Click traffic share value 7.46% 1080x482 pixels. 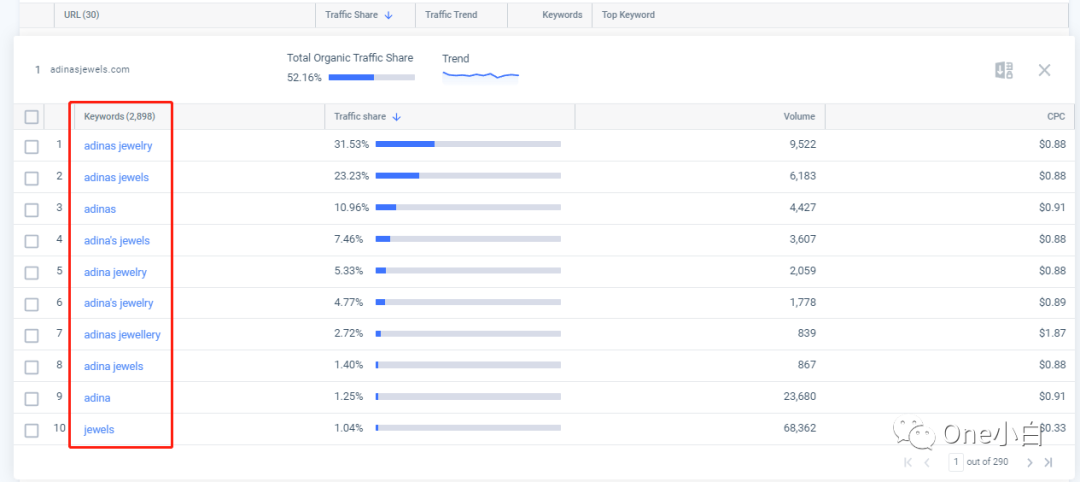tap(349, 239)
